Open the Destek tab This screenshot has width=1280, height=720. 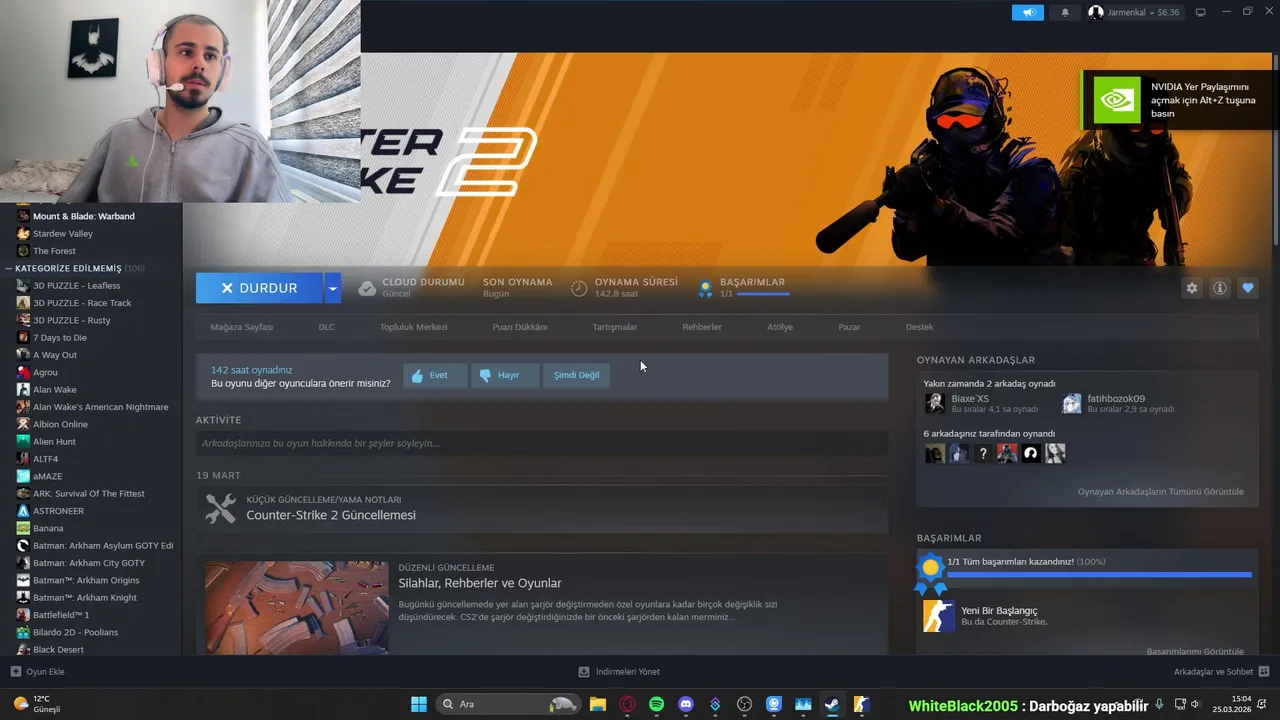[919, 327]
